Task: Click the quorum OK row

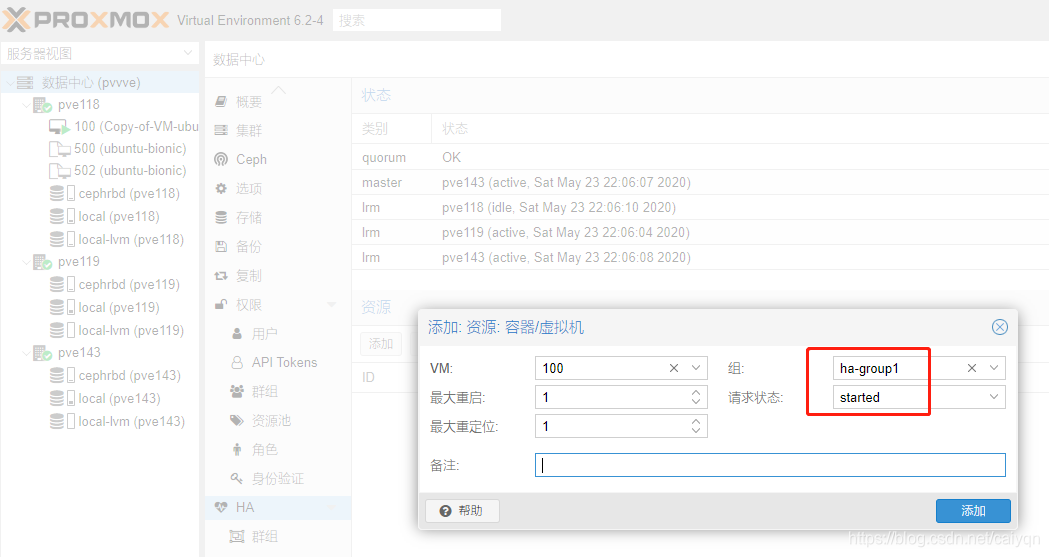Action: (700, 158)
